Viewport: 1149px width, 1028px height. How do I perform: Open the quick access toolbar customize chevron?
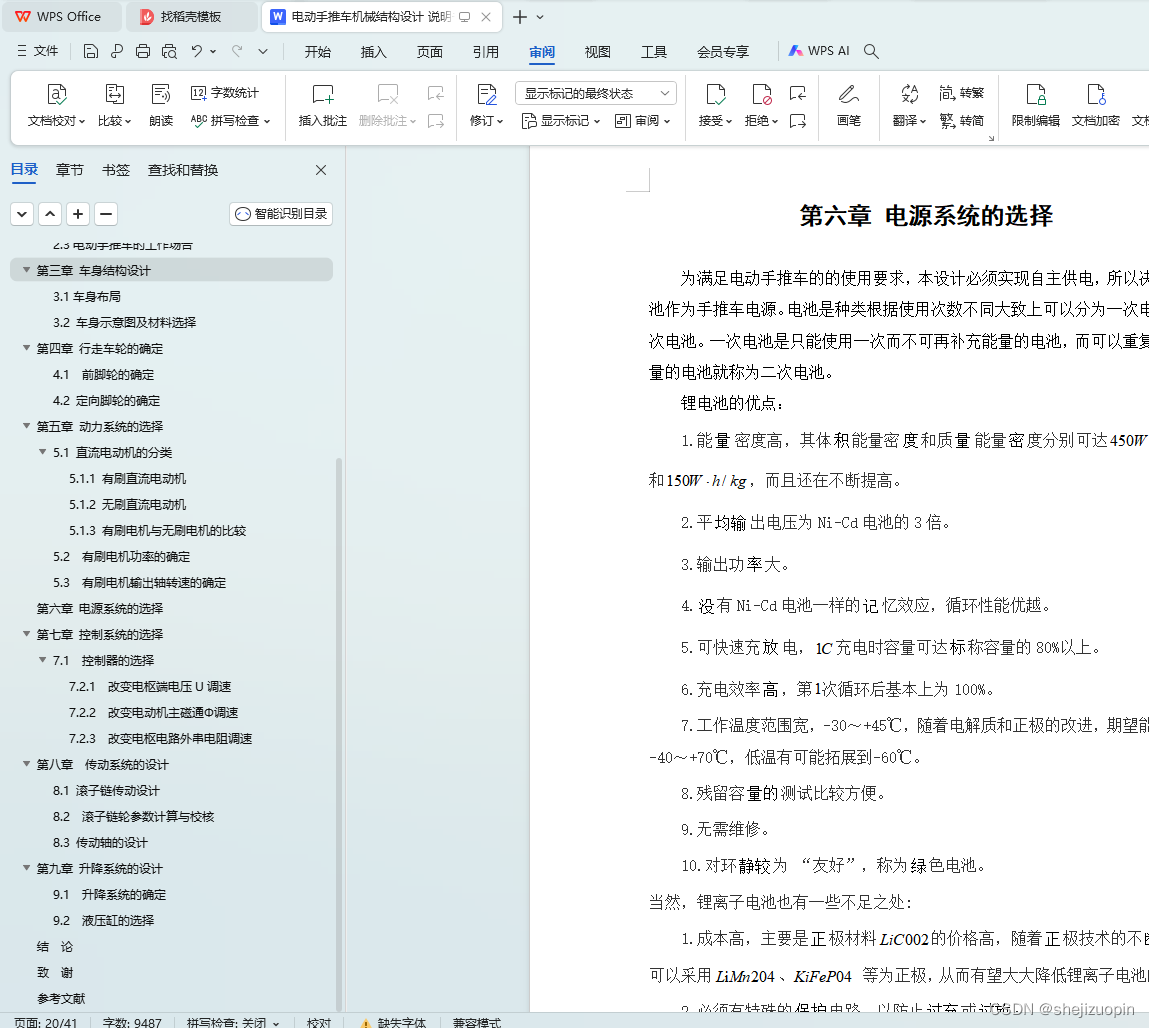263,51
